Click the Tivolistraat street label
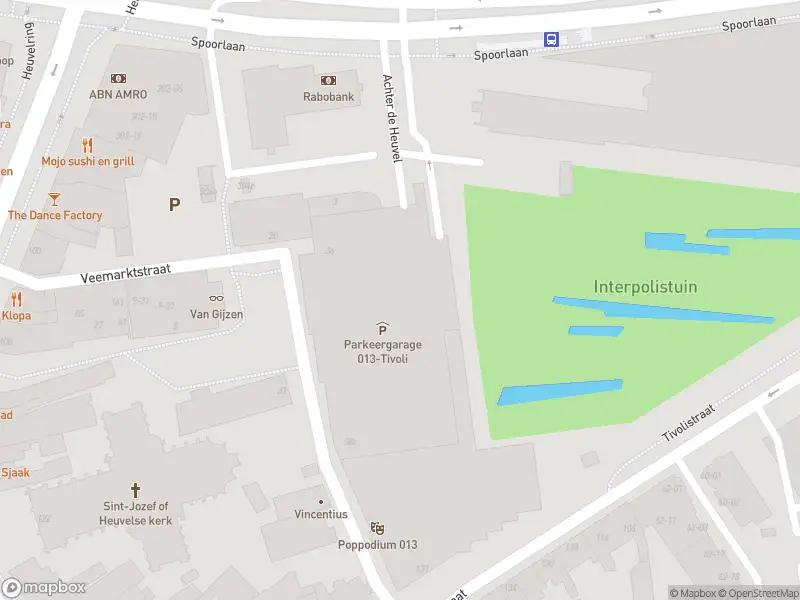The width and height of the screenshot is (800, 600). (689, 422)
